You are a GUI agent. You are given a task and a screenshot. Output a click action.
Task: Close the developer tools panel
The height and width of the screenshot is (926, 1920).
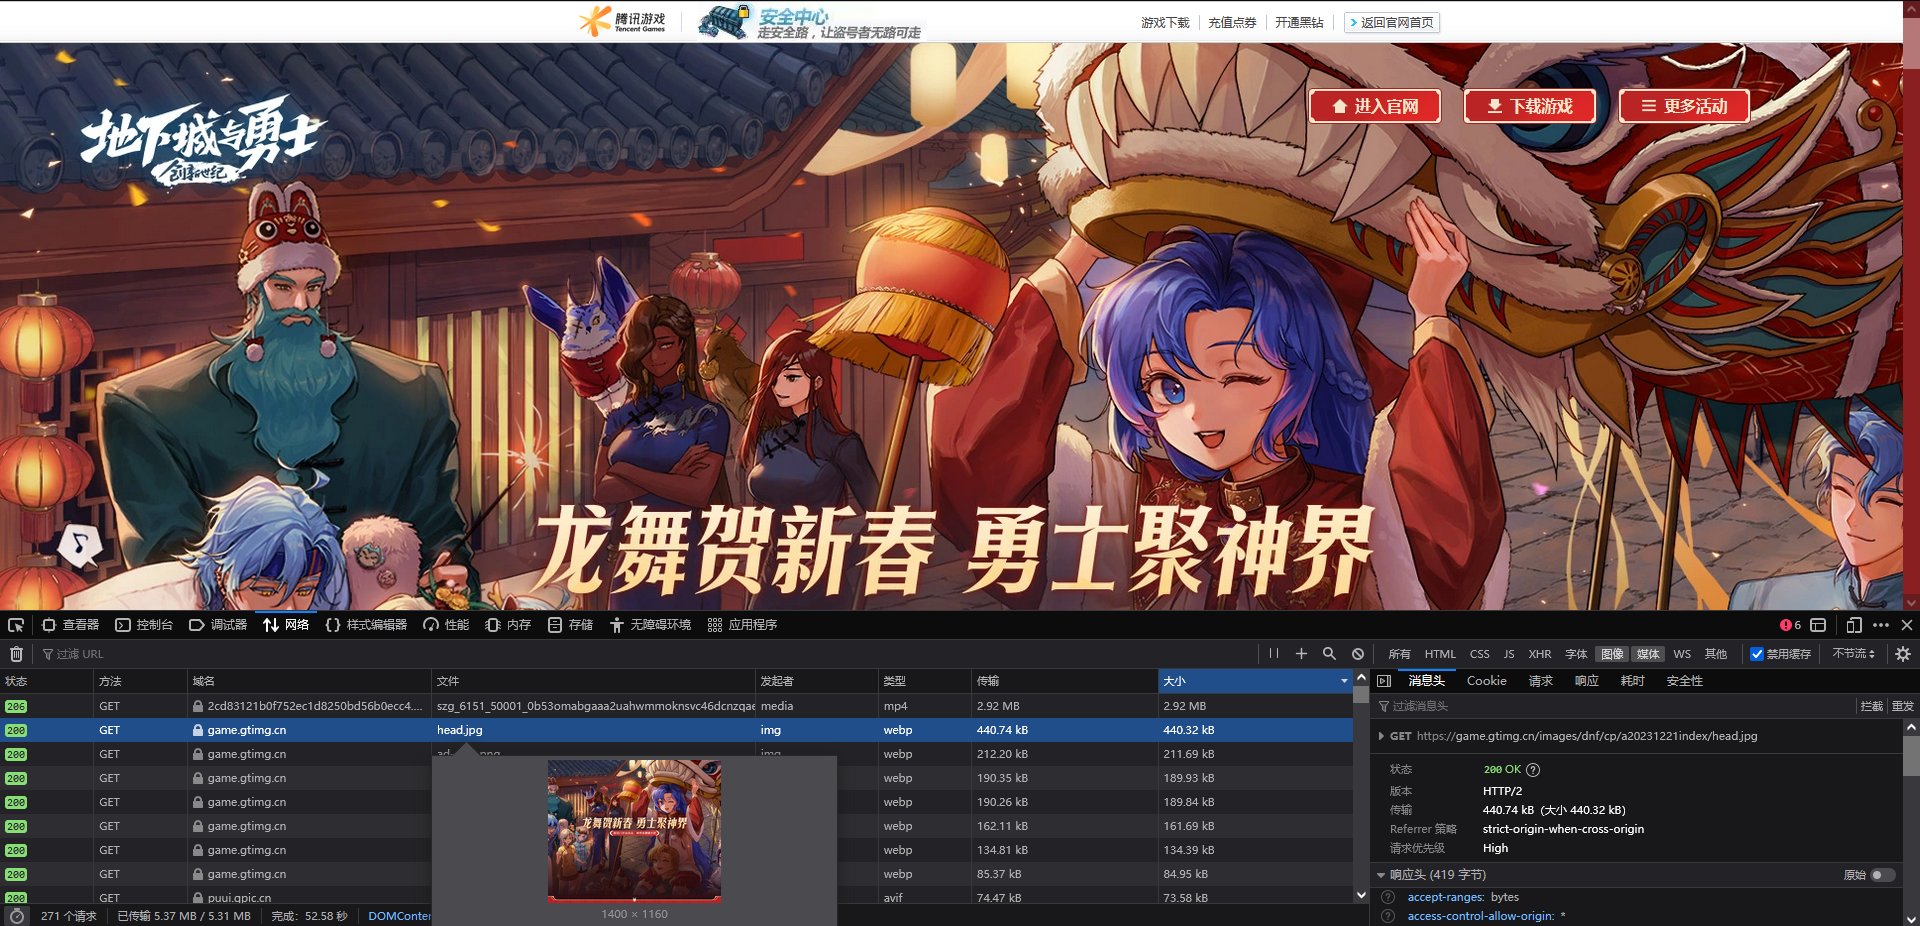(x=1906, y=625)
